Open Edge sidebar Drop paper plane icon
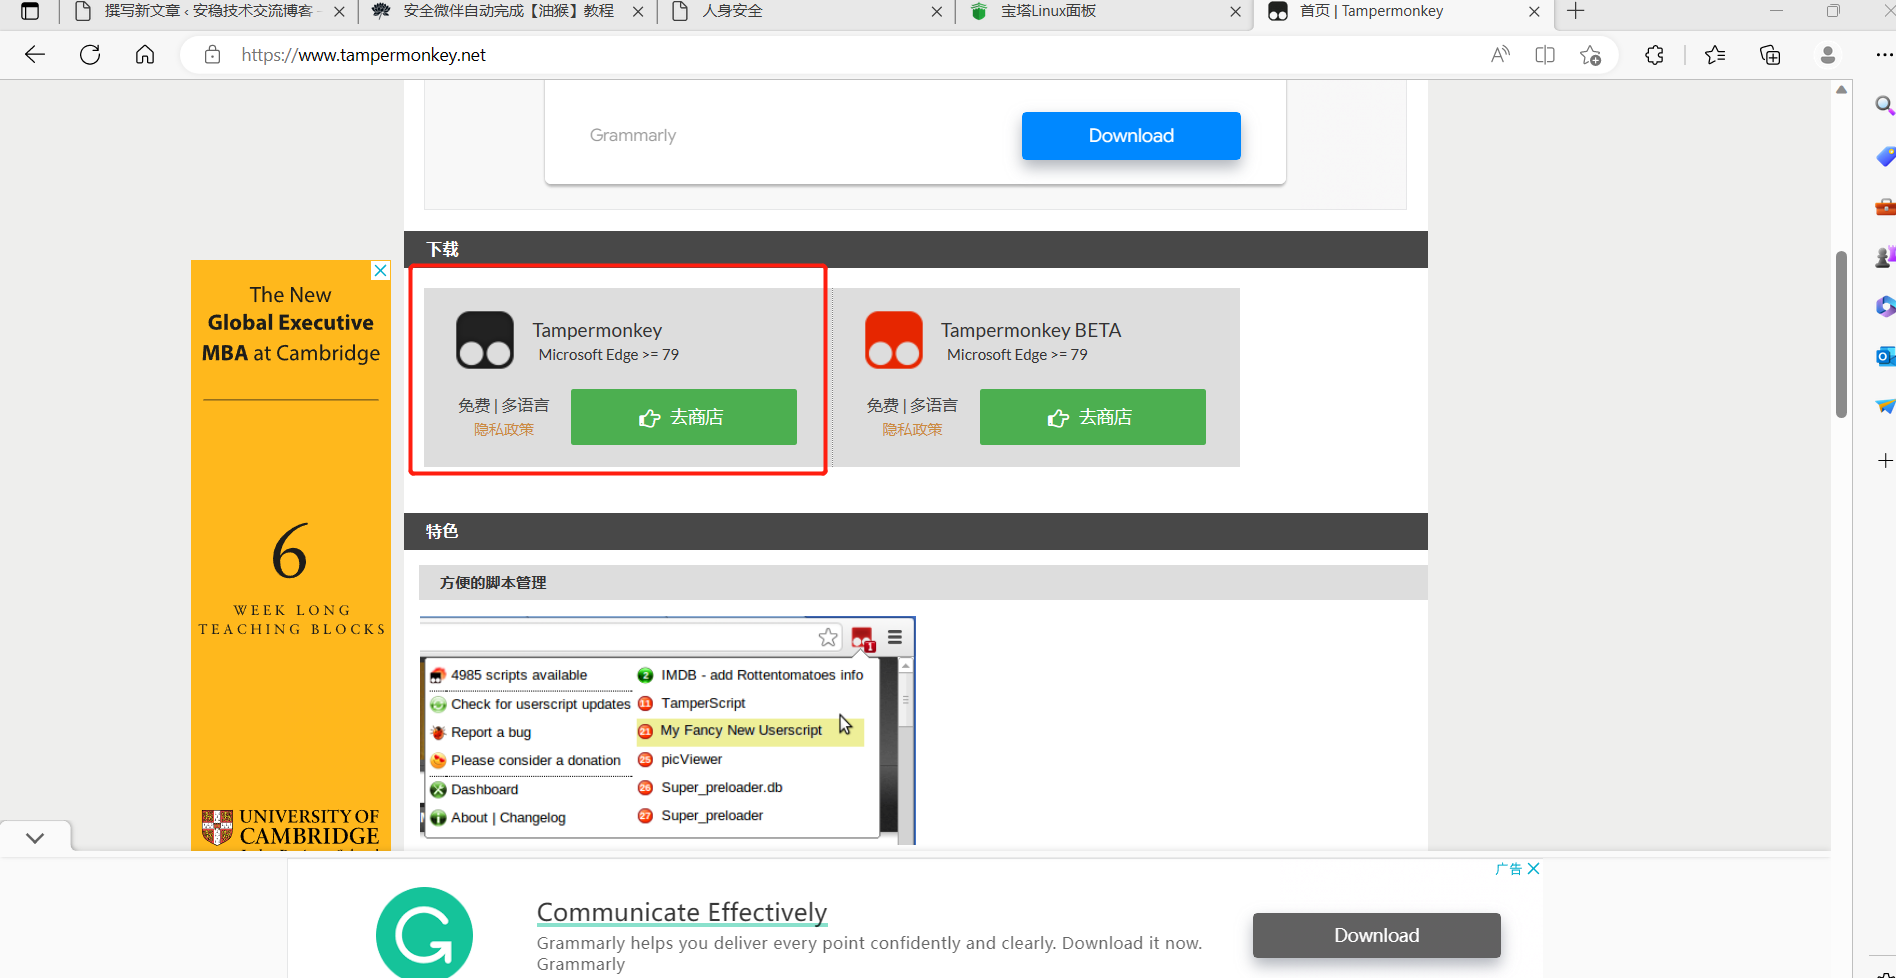Screen dimensions: 1896x978 coord(1885,405)
